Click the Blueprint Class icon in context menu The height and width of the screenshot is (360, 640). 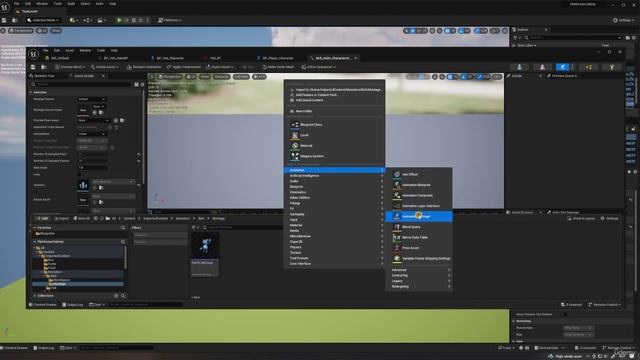[295, 124]
